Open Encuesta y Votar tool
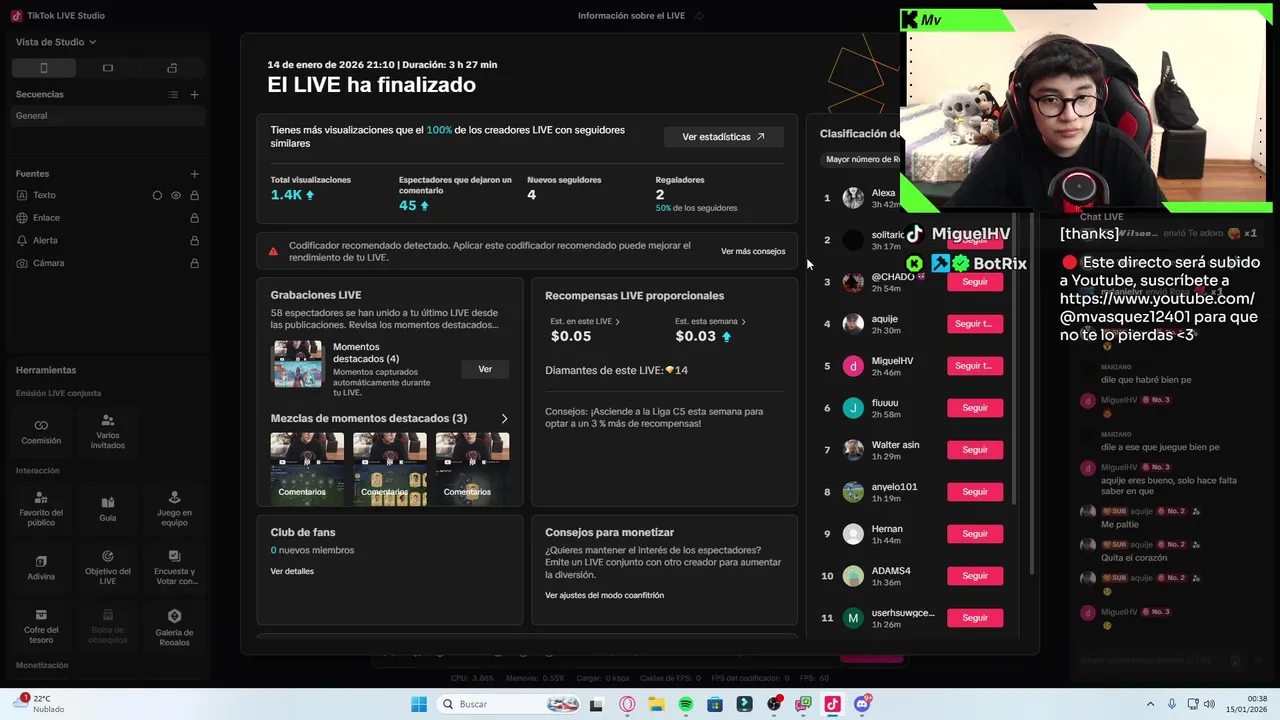 [x=174, y=568]
